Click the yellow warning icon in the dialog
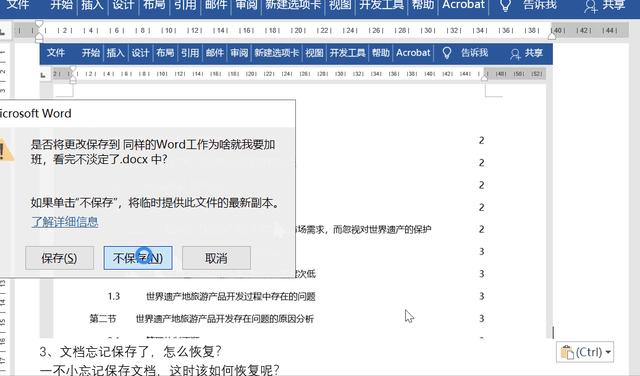Viewport: 640px width, 376px height. tap(6, 150)
